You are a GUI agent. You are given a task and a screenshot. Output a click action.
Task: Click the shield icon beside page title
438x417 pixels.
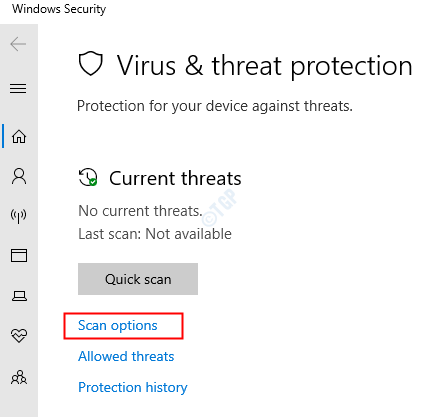(x=90, y=63)
